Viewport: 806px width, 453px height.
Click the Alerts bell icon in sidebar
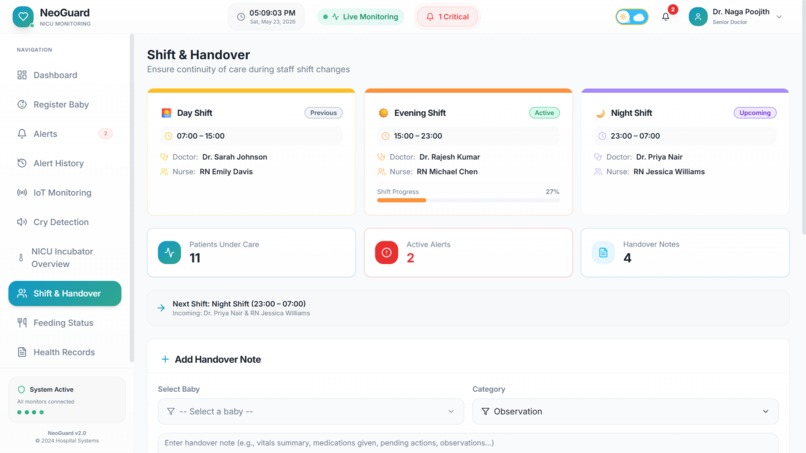click(x=22, y=134)
